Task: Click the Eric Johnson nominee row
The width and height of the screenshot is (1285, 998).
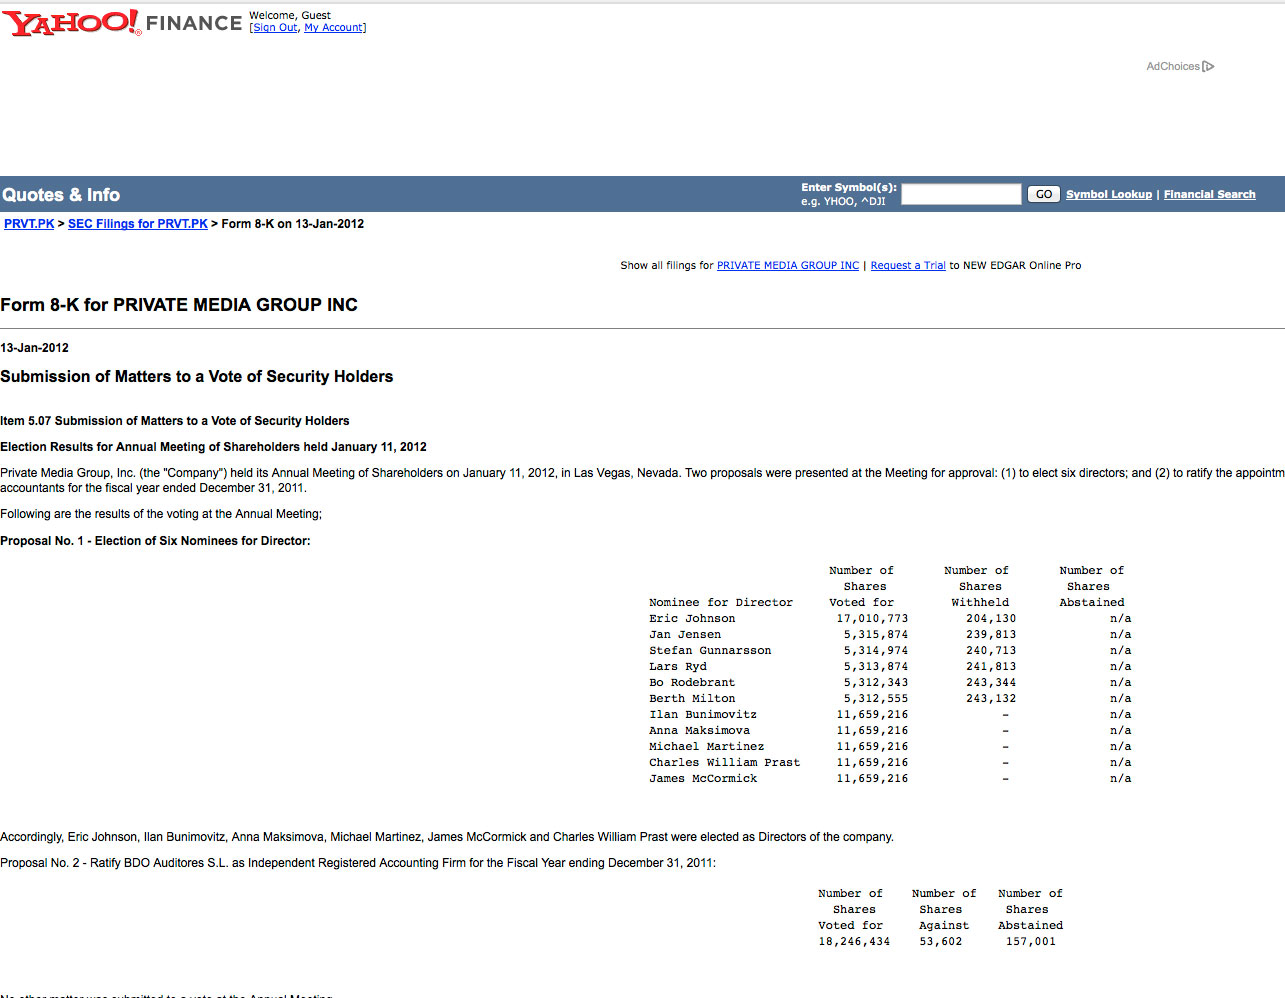Action: (x=692, y=619)
